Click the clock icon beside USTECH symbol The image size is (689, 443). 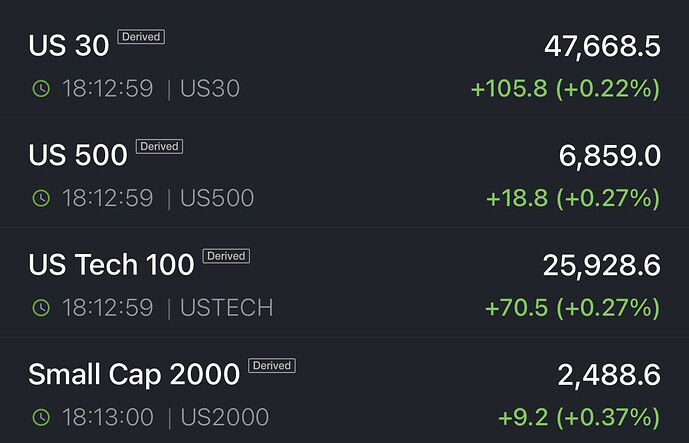[x=41, y=307]
